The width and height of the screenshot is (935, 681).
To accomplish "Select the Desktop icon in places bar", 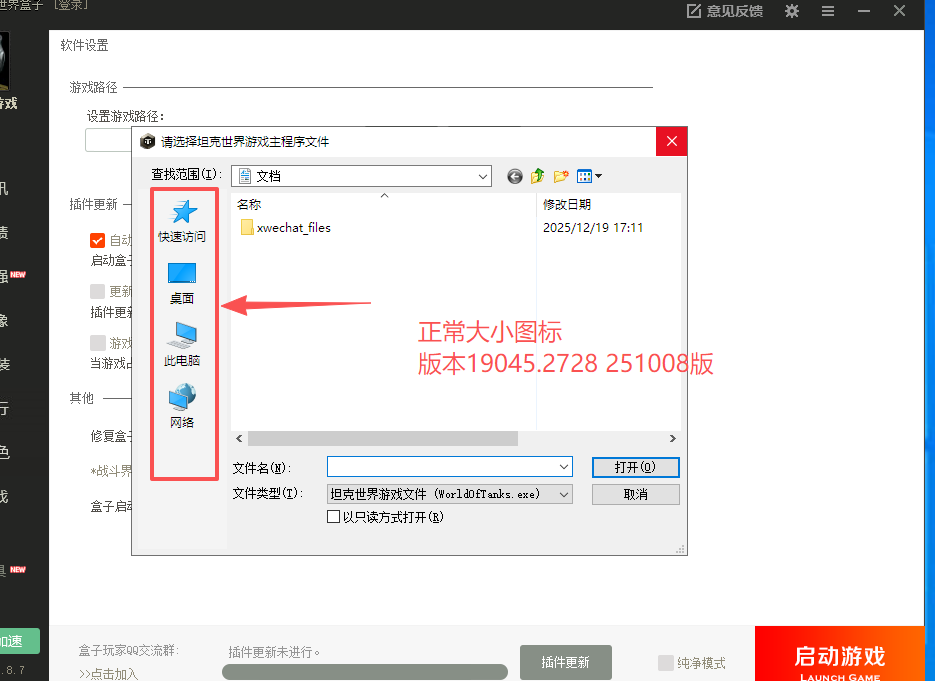I will click(182, 274).
